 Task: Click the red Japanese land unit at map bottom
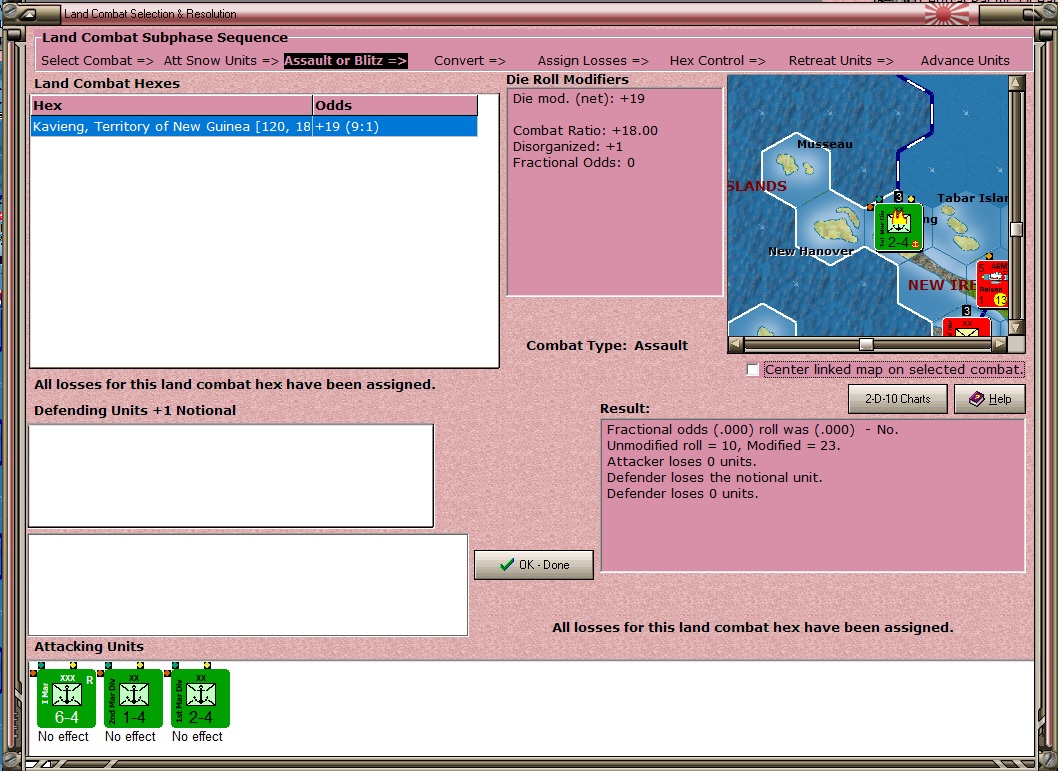click(966, 327)
